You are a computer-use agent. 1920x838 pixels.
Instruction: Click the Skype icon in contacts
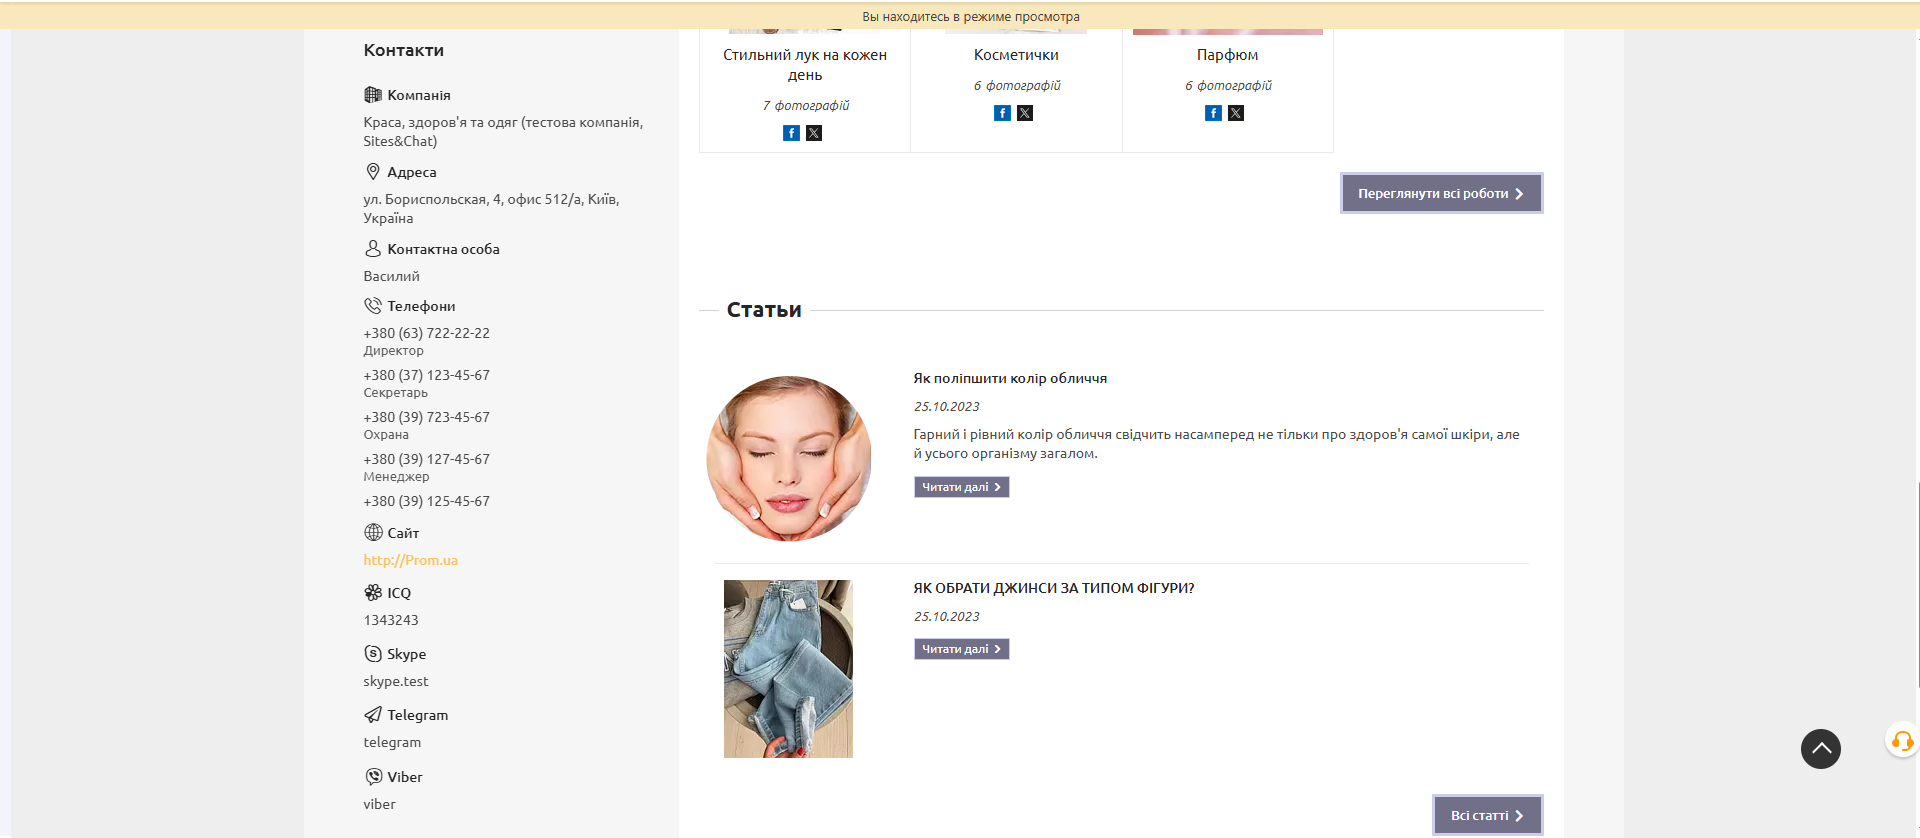tap(373, 654)
